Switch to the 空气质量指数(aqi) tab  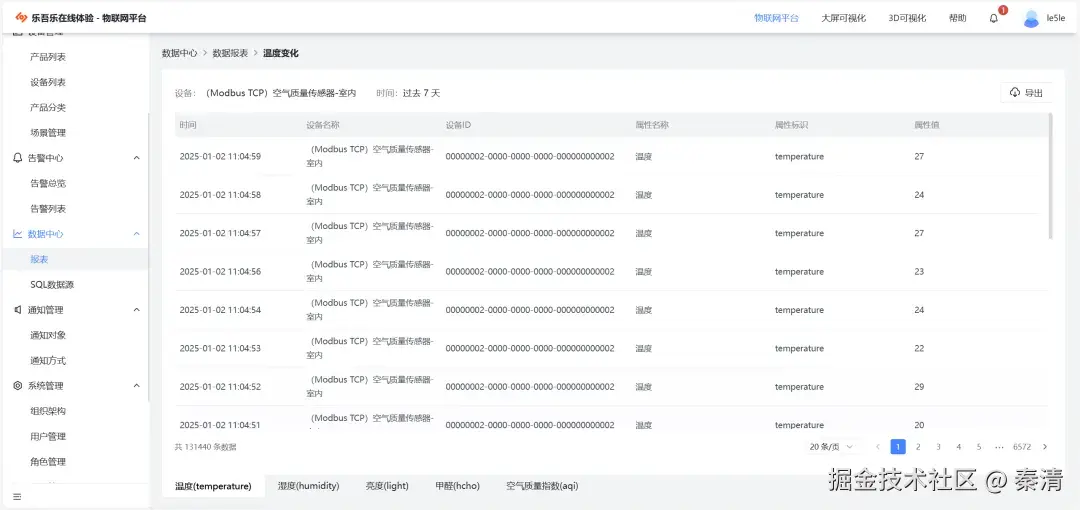click(542, 486)
